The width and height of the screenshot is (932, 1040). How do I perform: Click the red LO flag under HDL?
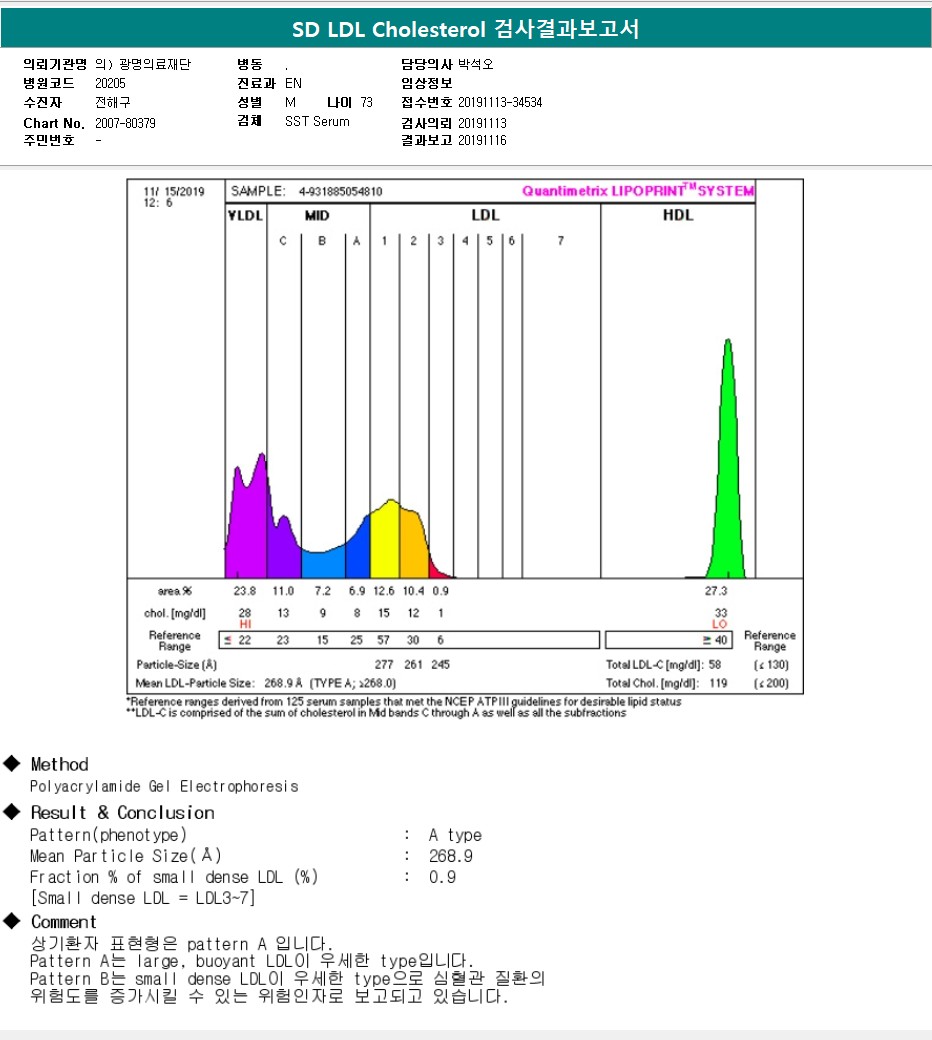click(720, 624)
